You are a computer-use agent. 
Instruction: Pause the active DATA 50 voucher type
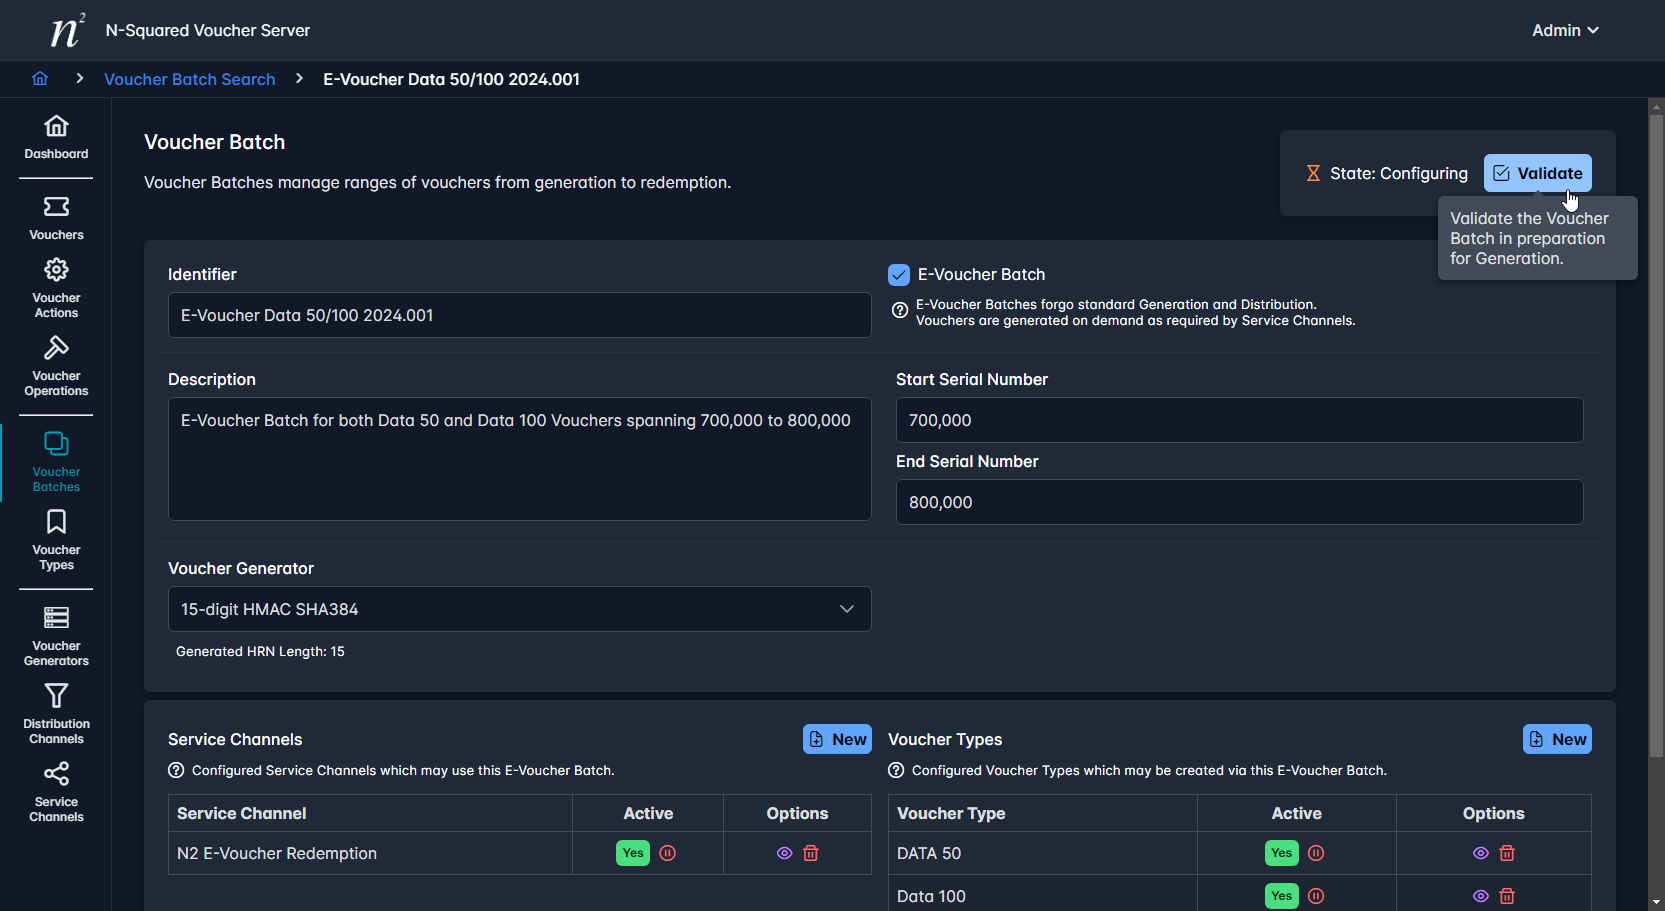pos(1316,853)
